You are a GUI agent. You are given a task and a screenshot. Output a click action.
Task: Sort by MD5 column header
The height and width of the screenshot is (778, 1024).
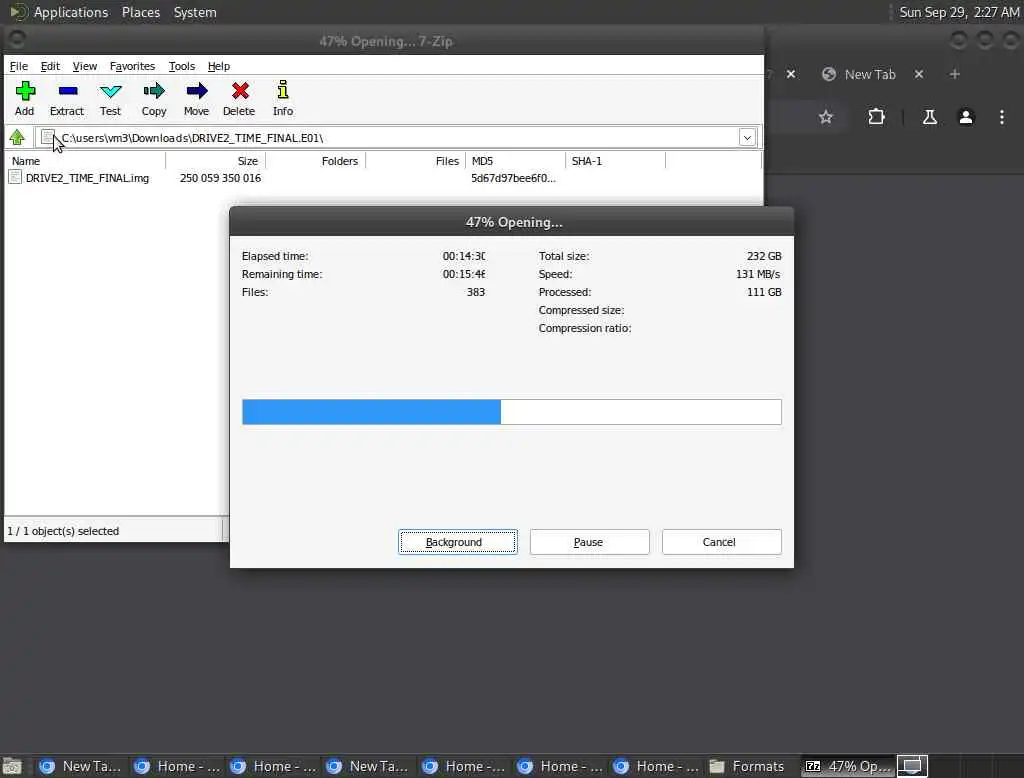(515, 161)
